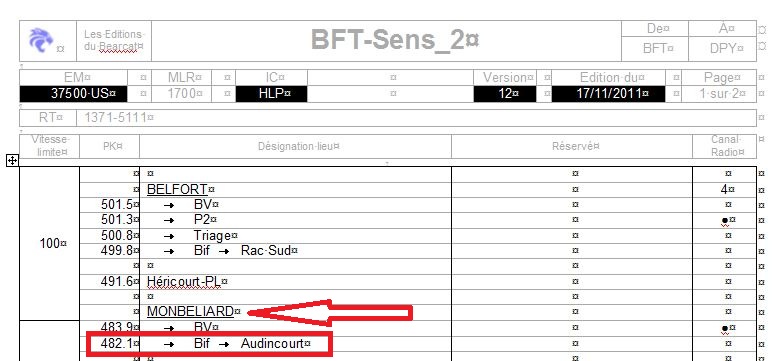The width and height of the screenshot is (776, 361).
Task: Click the bullet dot in P2 radio cell
Action: tap(725, 221)
